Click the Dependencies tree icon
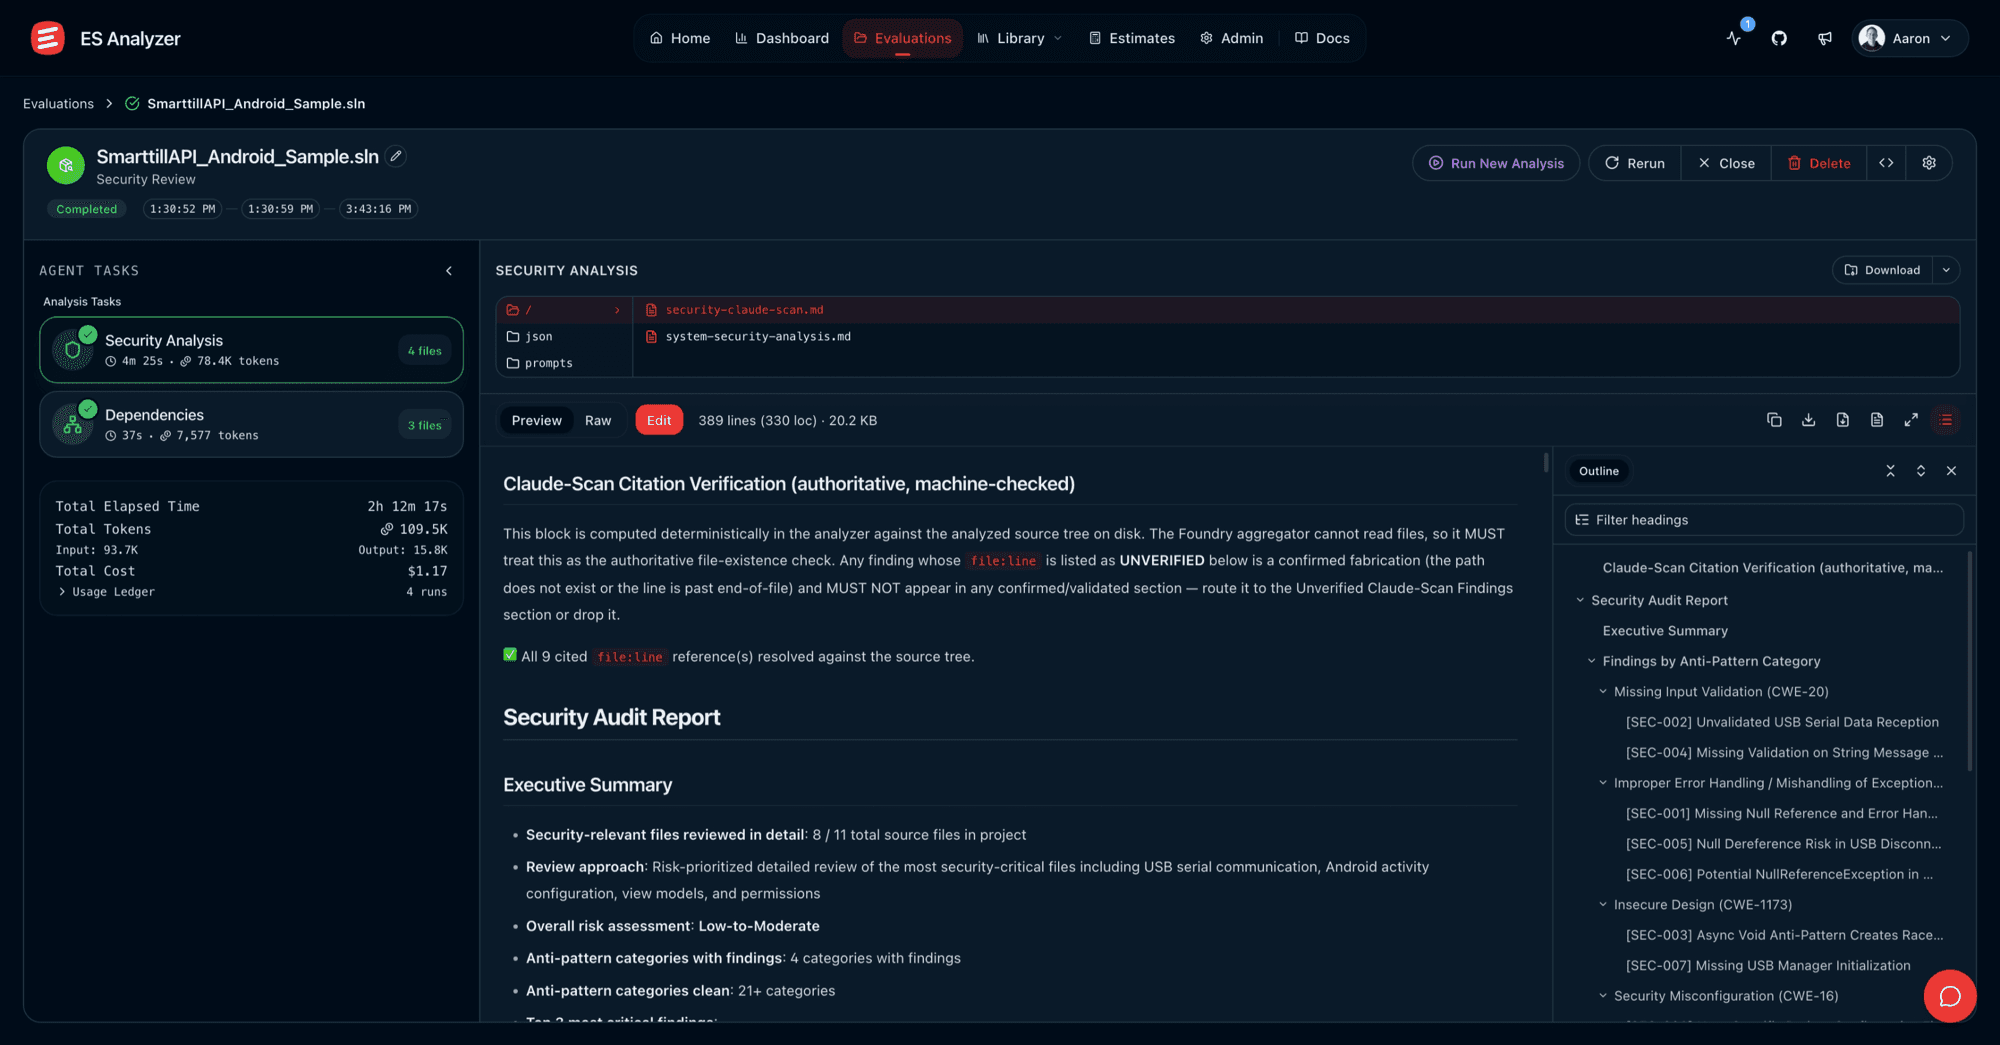Screen dimensions: 2000x1045 click(x=73, y=424)
